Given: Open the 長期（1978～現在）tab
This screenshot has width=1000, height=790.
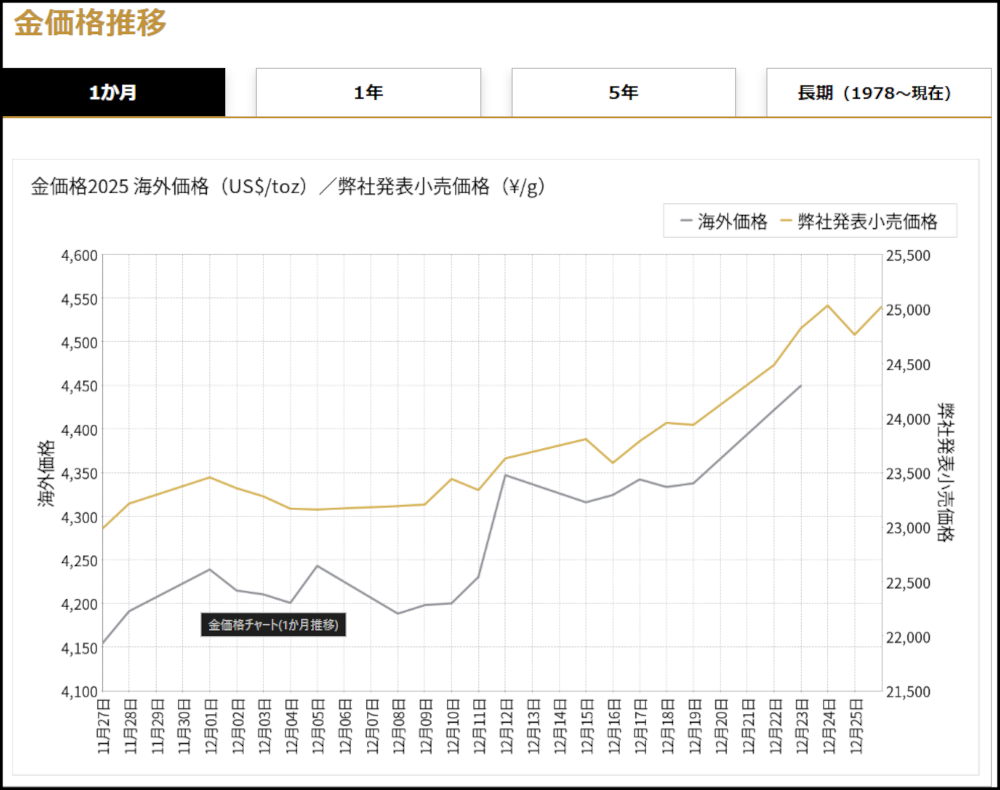Looking at the screenshot, I should tap(877, 93).
